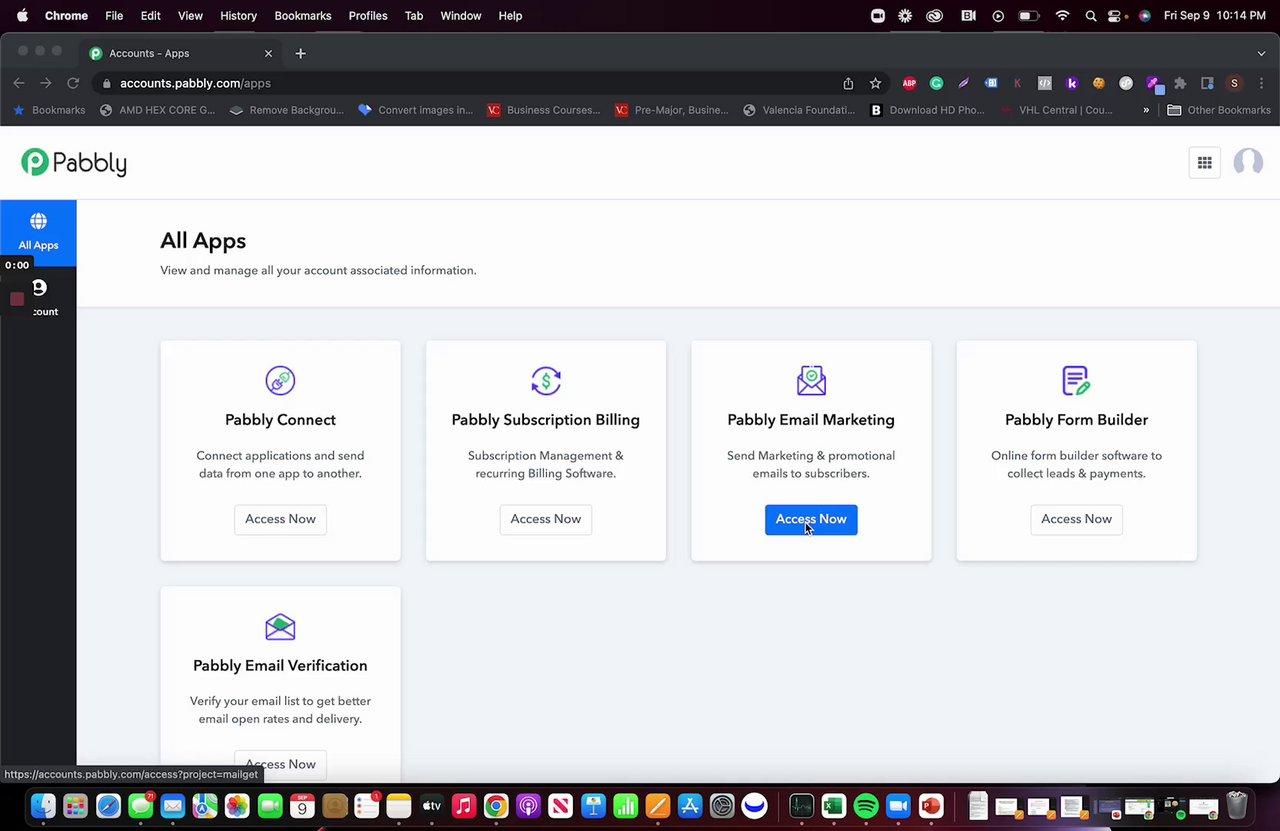Click the Pabbly Connect card icon
The image size is (1280, 831).
pos(280,380)
